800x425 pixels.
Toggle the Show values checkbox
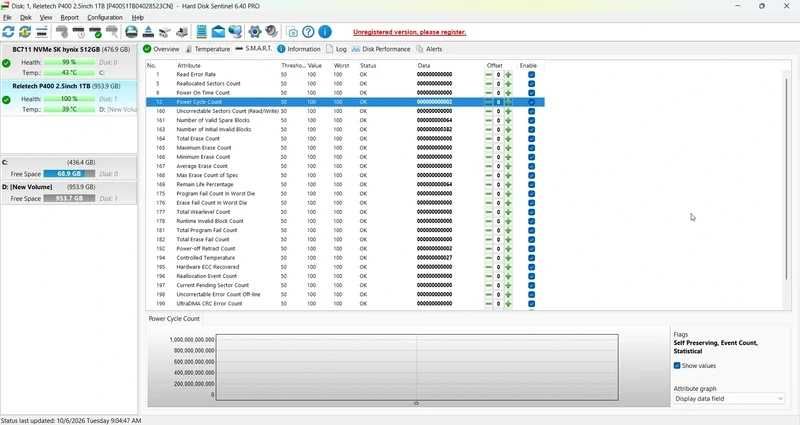click(677, 366)
